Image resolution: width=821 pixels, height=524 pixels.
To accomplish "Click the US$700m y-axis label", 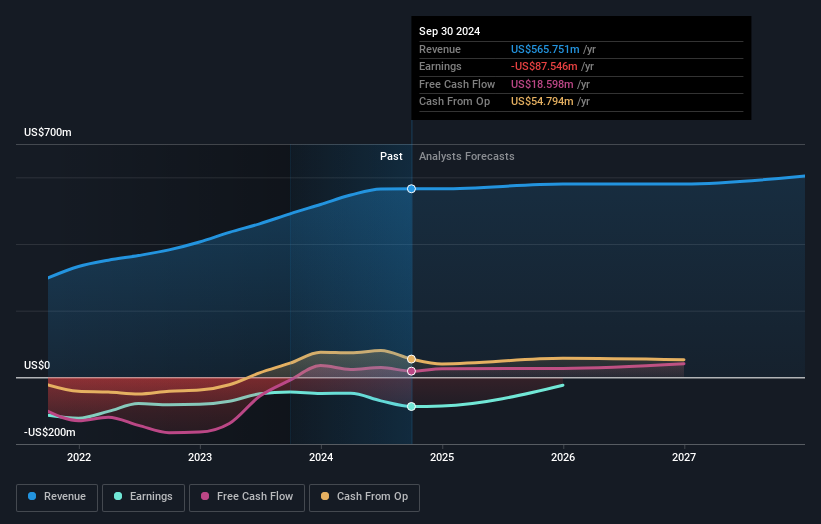I will (48, 132).
